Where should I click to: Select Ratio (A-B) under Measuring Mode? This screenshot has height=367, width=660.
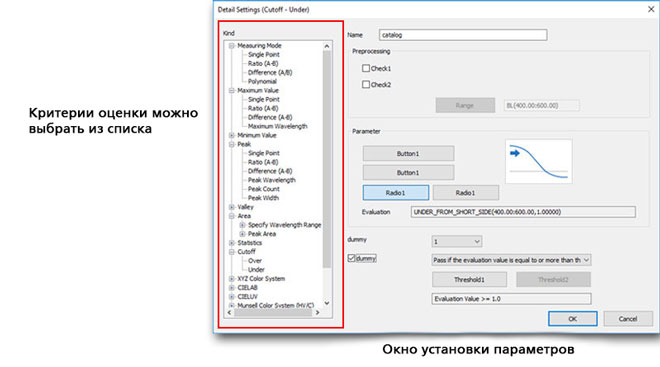[263, 64]
